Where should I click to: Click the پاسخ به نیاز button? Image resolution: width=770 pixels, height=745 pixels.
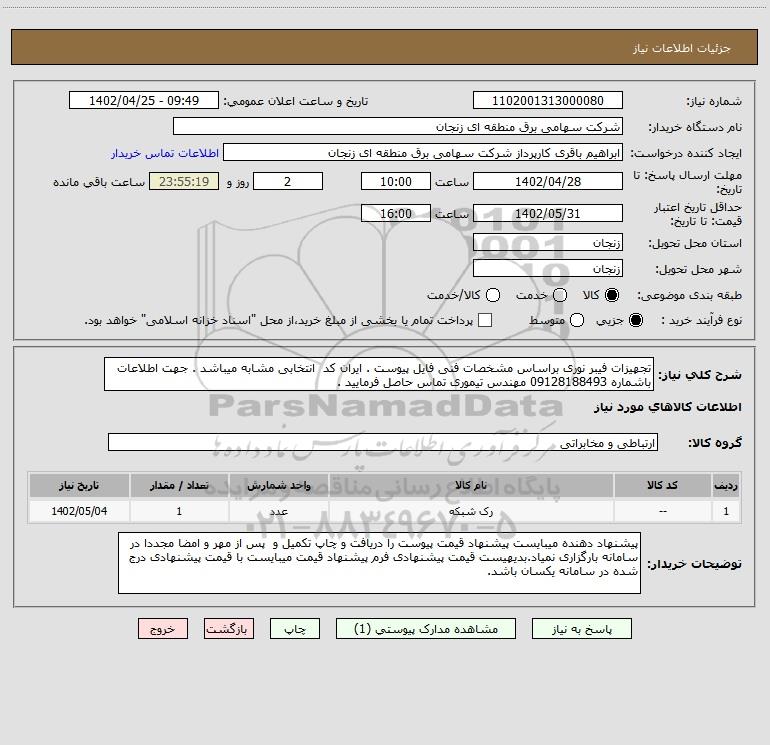coord(582,629)
